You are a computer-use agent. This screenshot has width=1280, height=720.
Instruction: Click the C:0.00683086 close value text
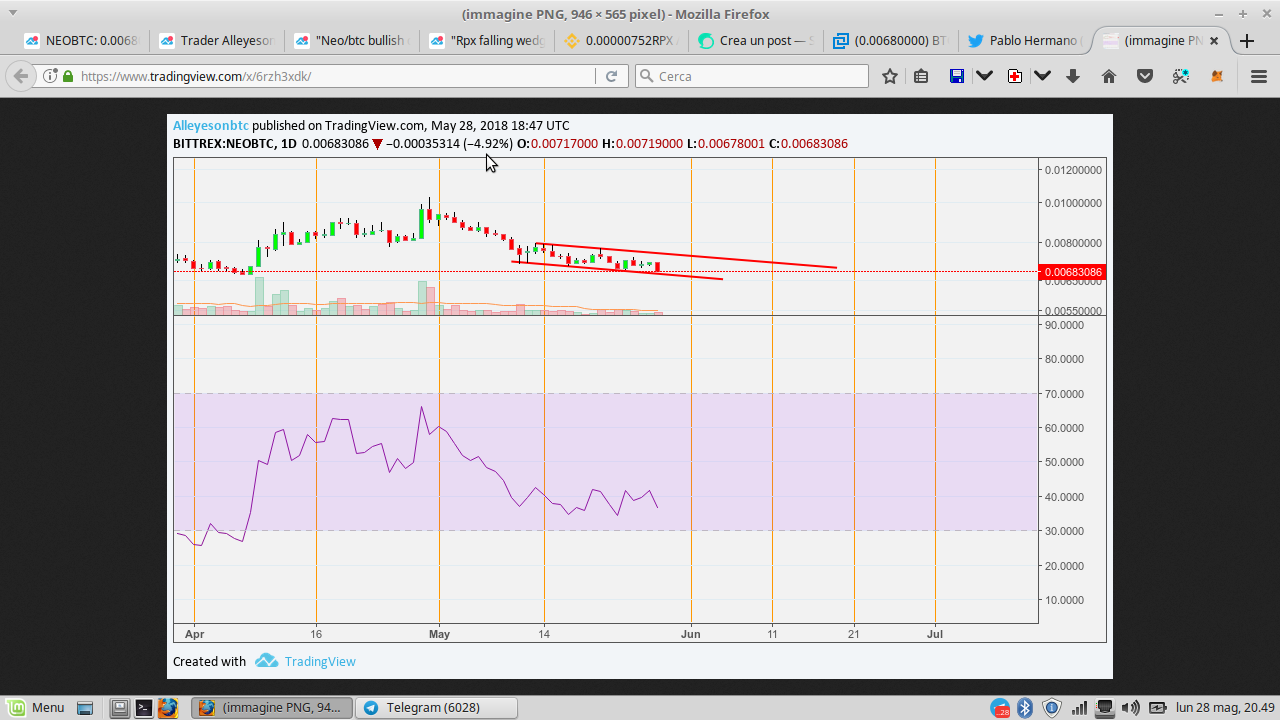click(x=808, y=144)
